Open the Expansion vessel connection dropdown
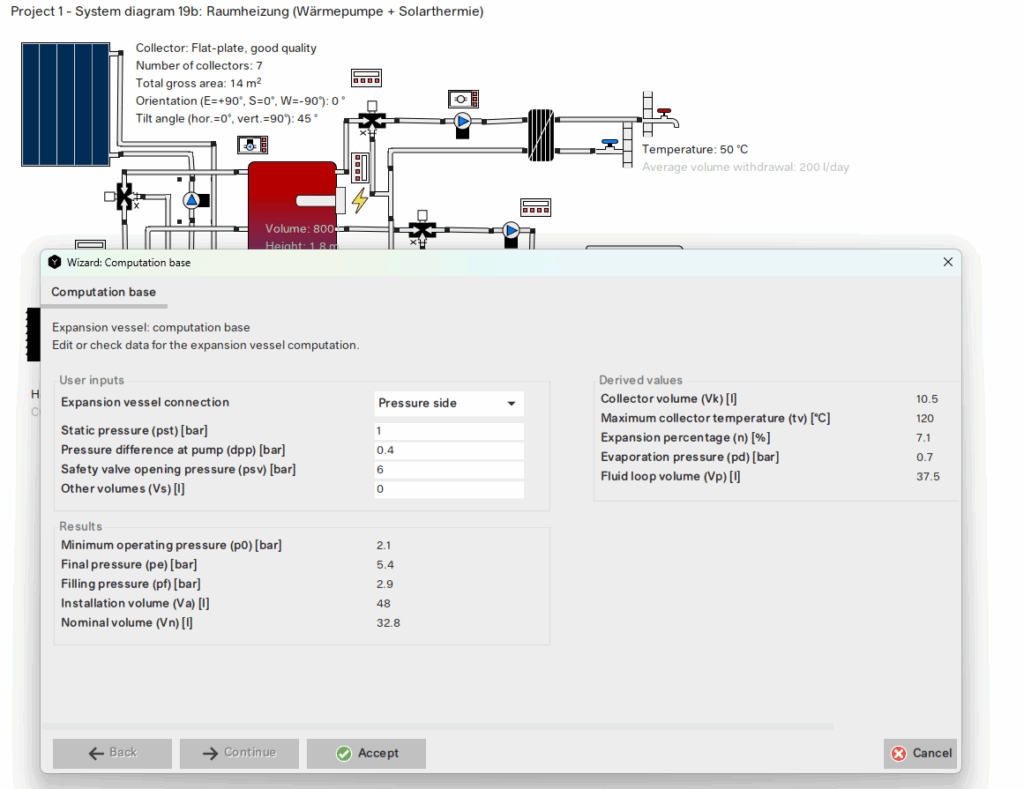Screen dimensions: 1024x789 click(x=448, y=403)
